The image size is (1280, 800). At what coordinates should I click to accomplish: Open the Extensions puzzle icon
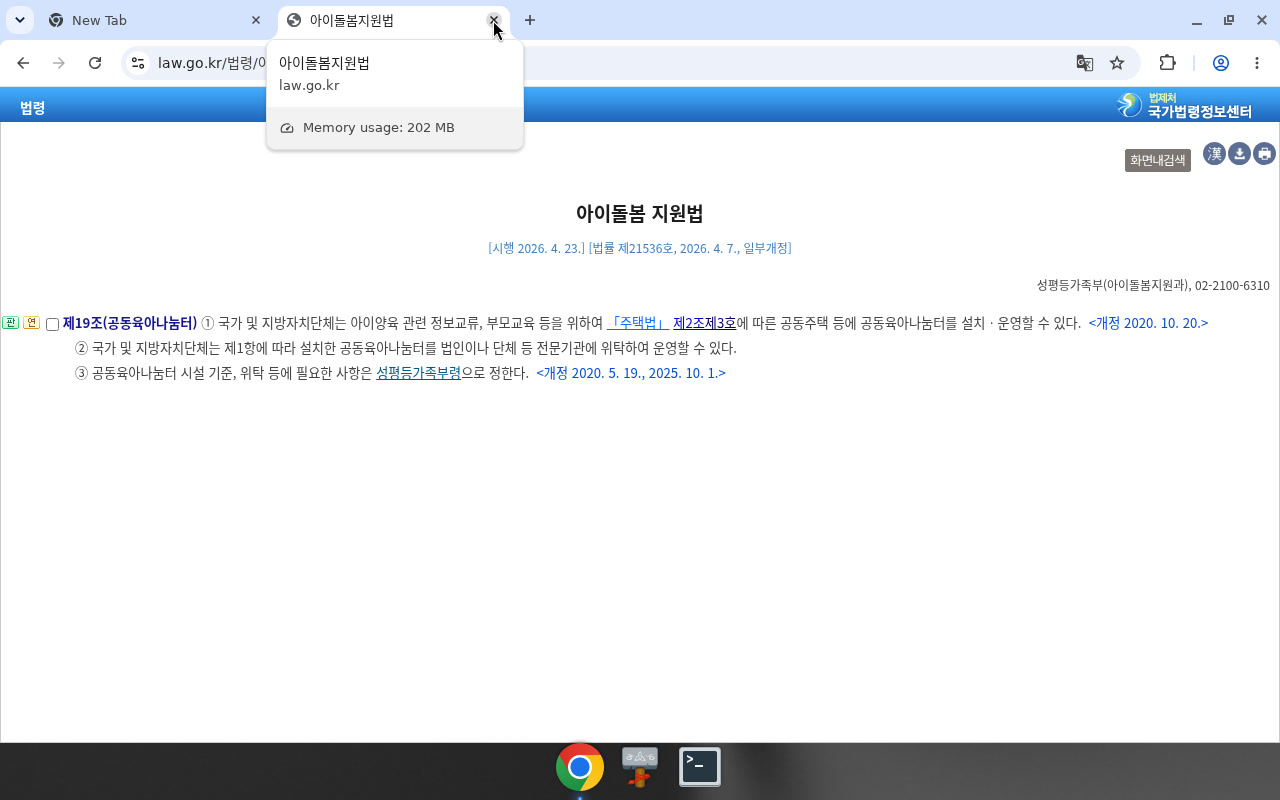[1167, 63]
